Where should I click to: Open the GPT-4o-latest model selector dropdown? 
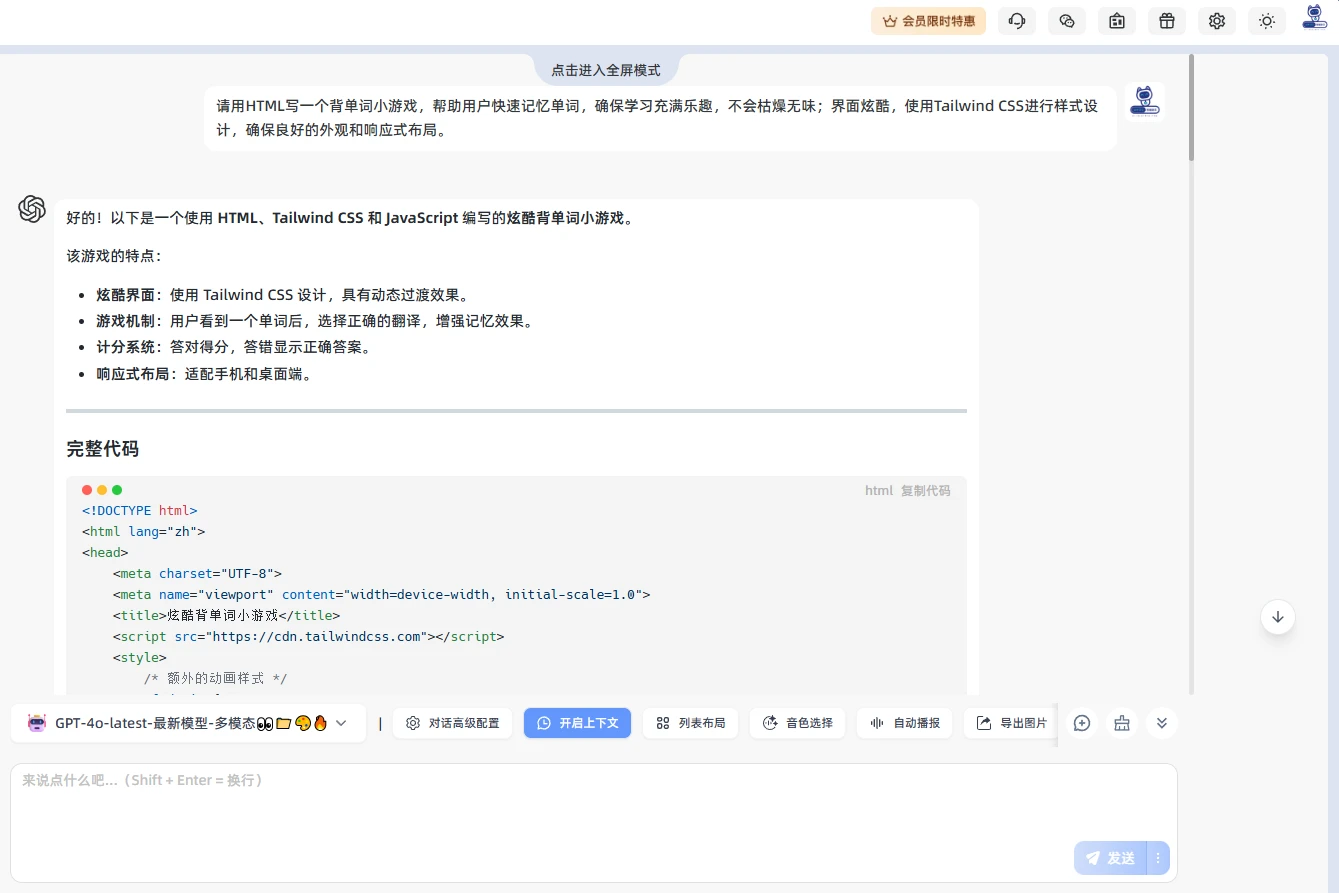coord(188,723)
